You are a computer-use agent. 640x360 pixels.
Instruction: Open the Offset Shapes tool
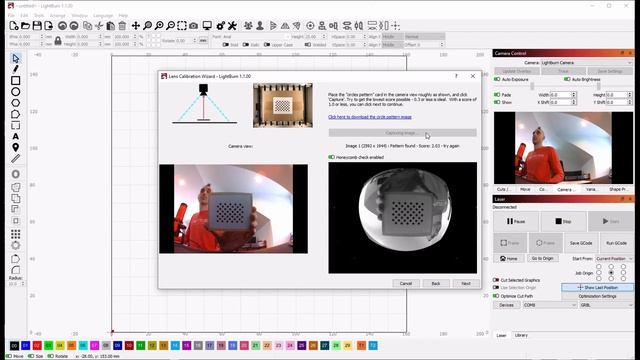coord(16,174)
